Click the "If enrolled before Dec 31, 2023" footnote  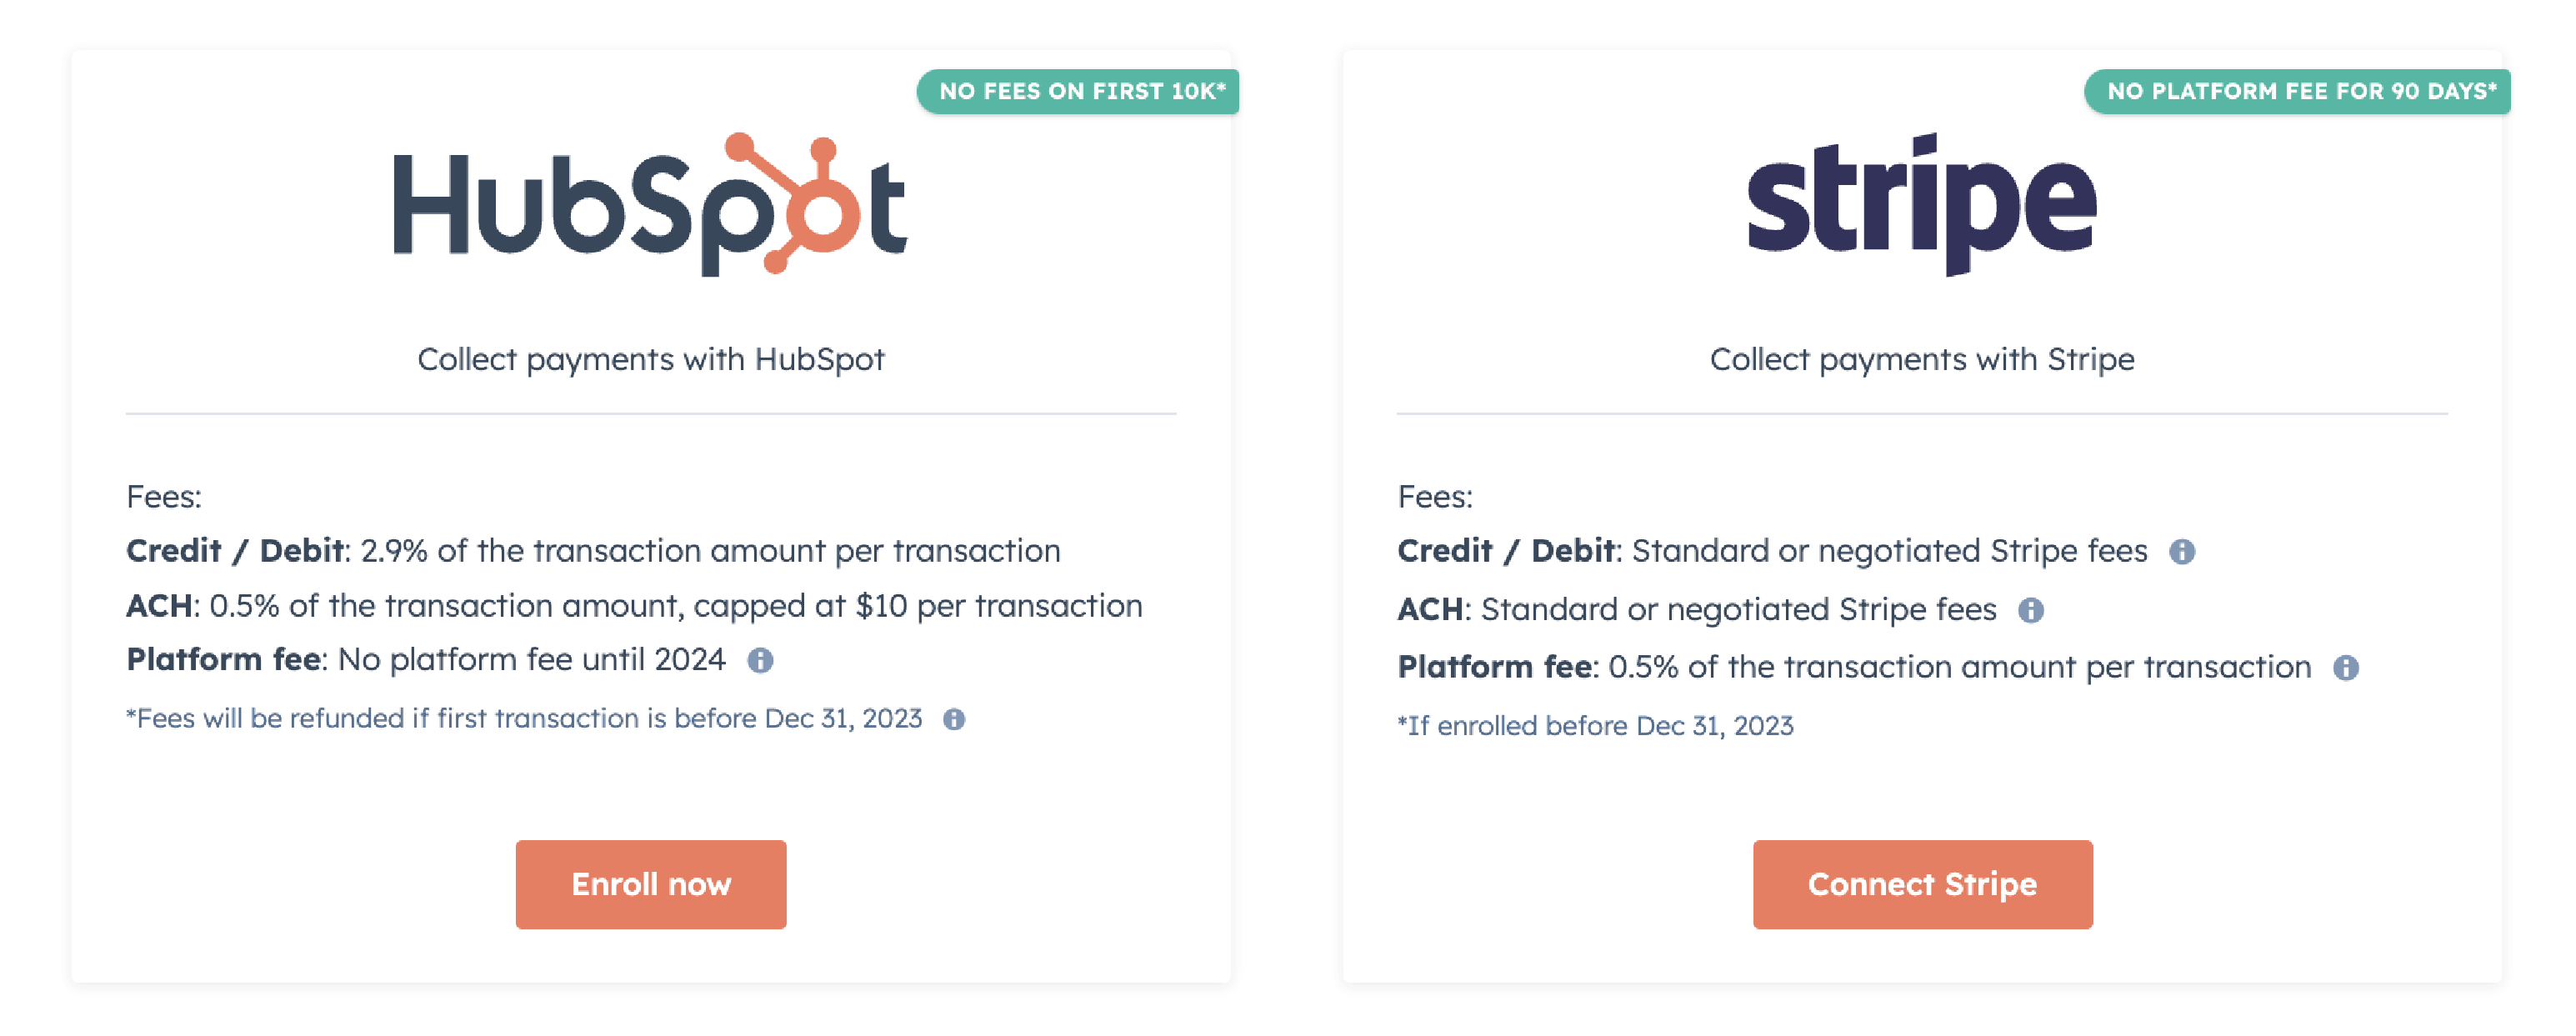[x=1595, y=726]
